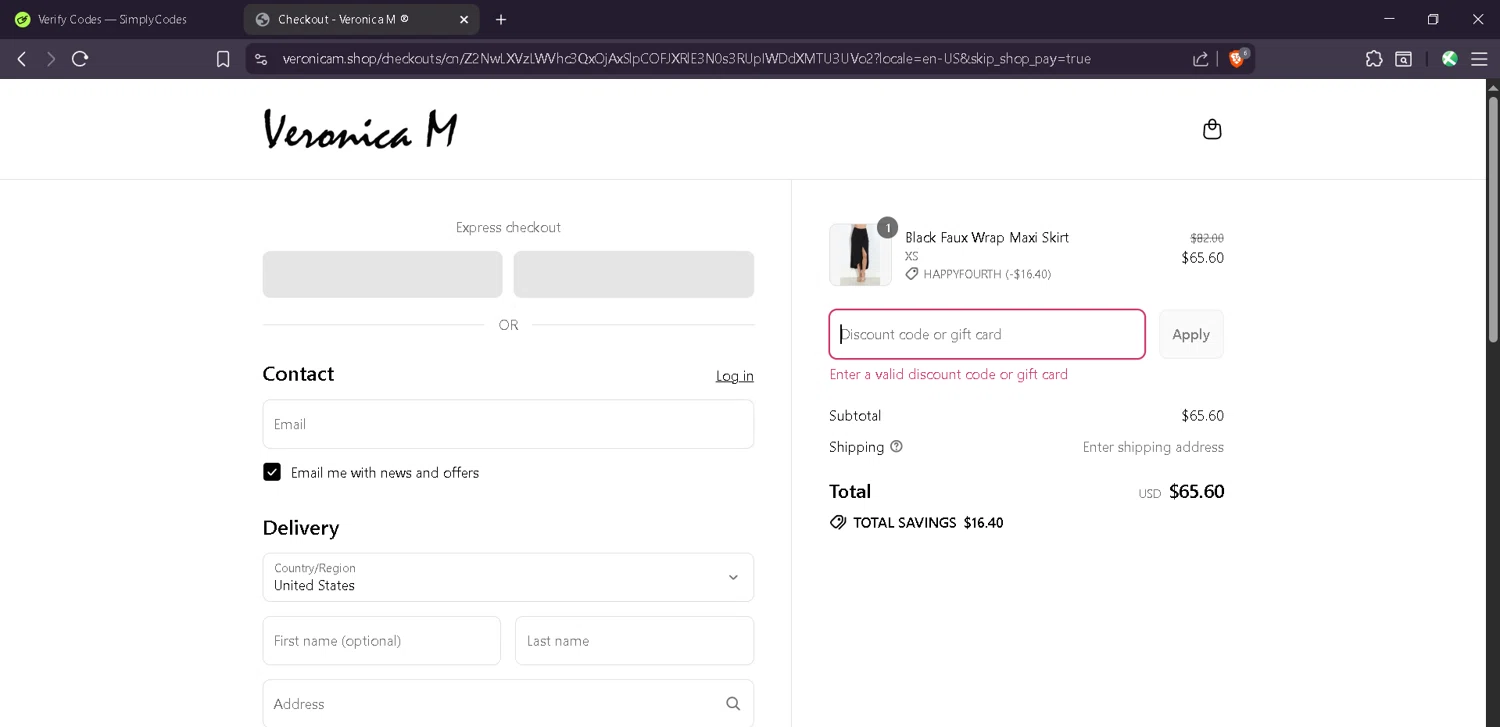1500x727 pixels.
Task: Uncheck Email me with news and offers
Action: pos(272,472)
